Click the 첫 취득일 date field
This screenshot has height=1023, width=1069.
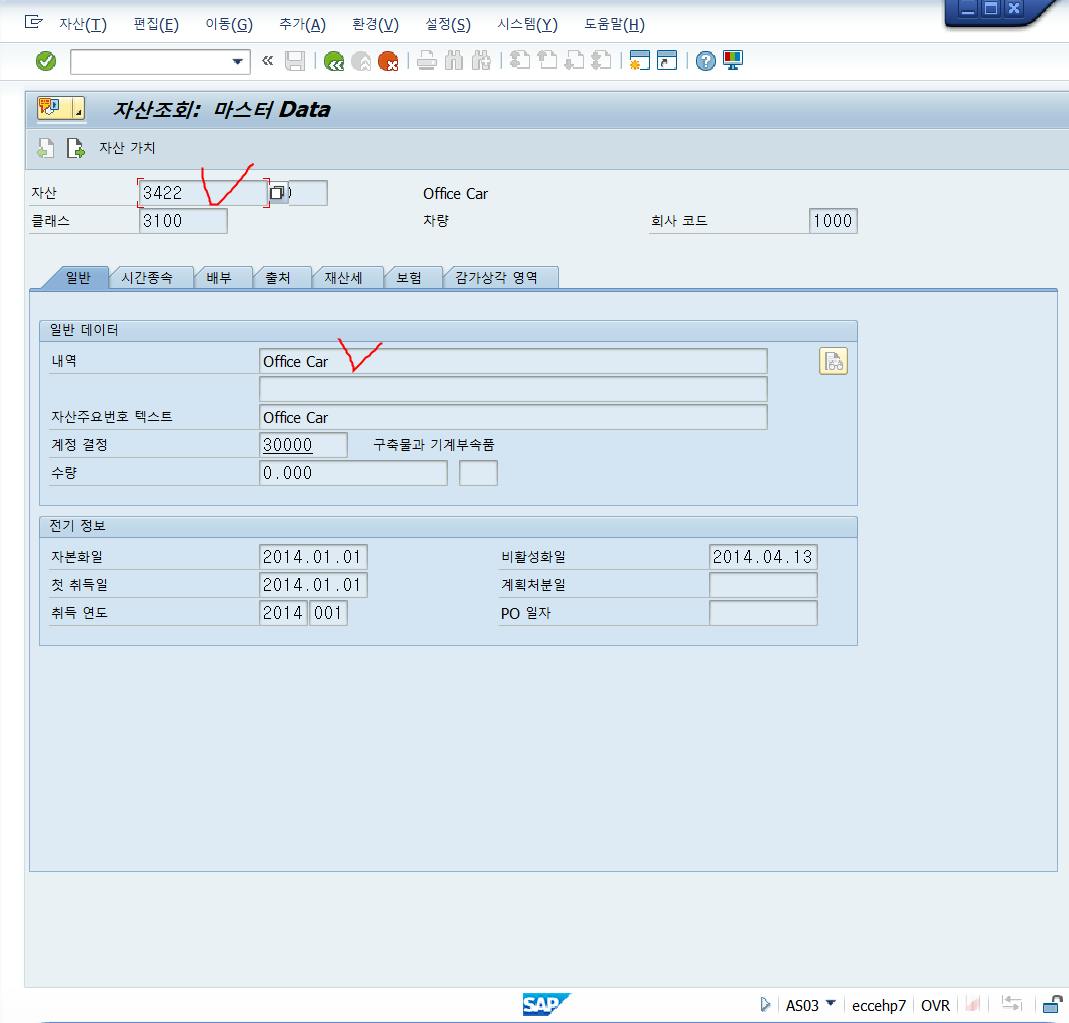(x=313, y=585)
